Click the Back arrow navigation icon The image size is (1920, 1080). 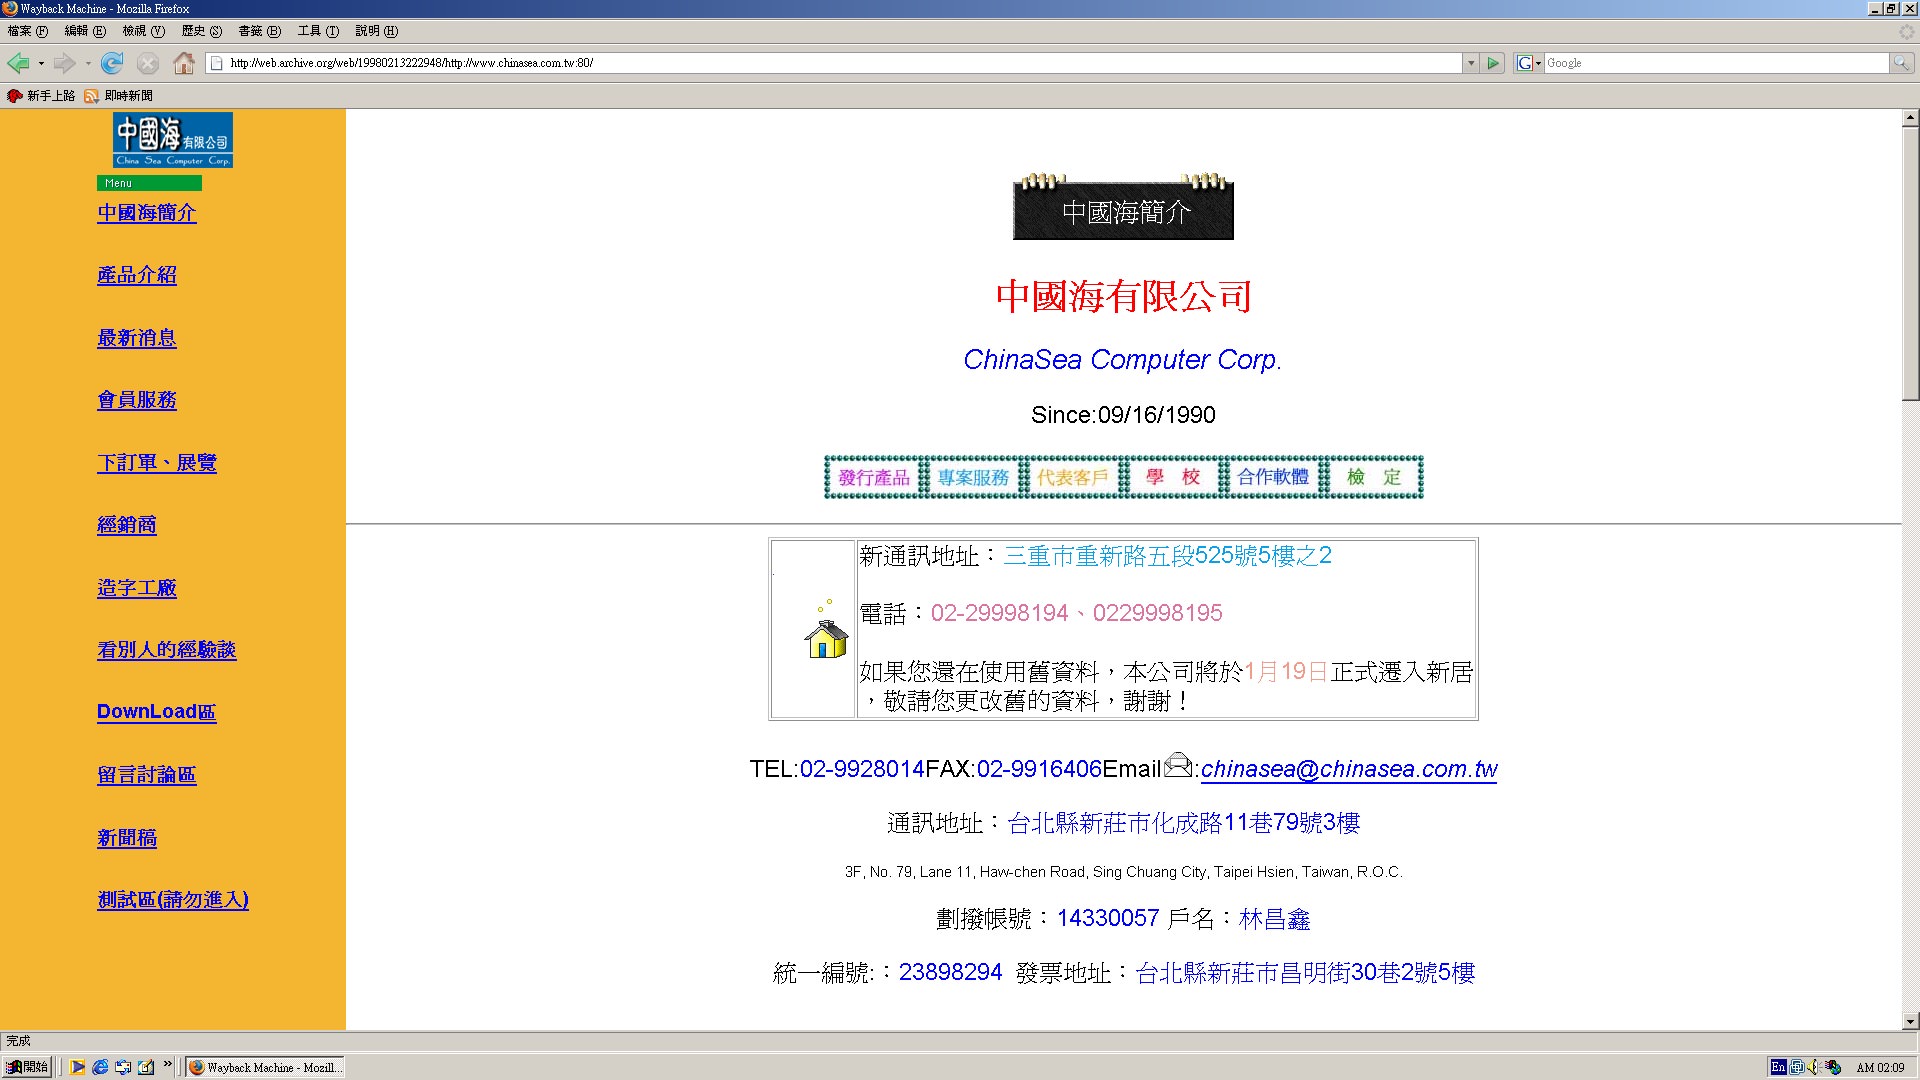pos(18,64)
